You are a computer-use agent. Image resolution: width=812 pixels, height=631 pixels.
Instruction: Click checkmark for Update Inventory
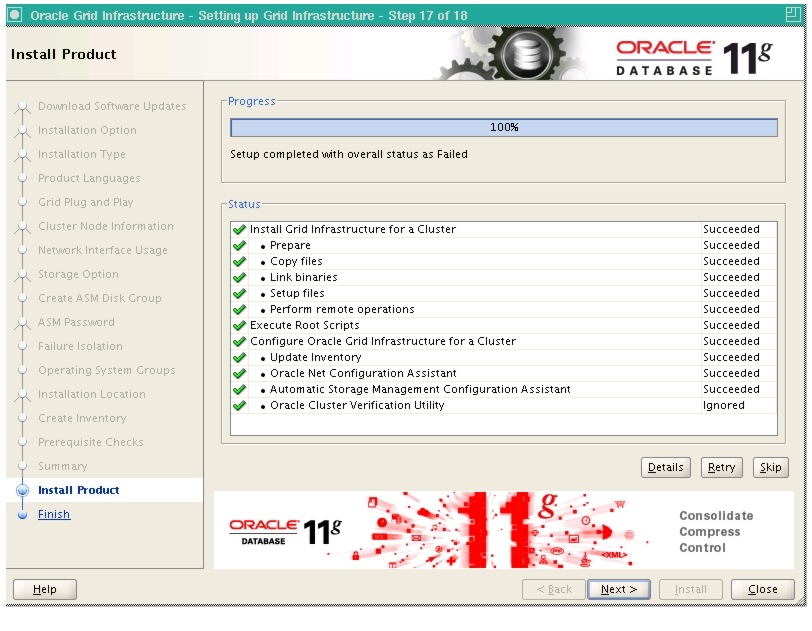coord(239,358)
